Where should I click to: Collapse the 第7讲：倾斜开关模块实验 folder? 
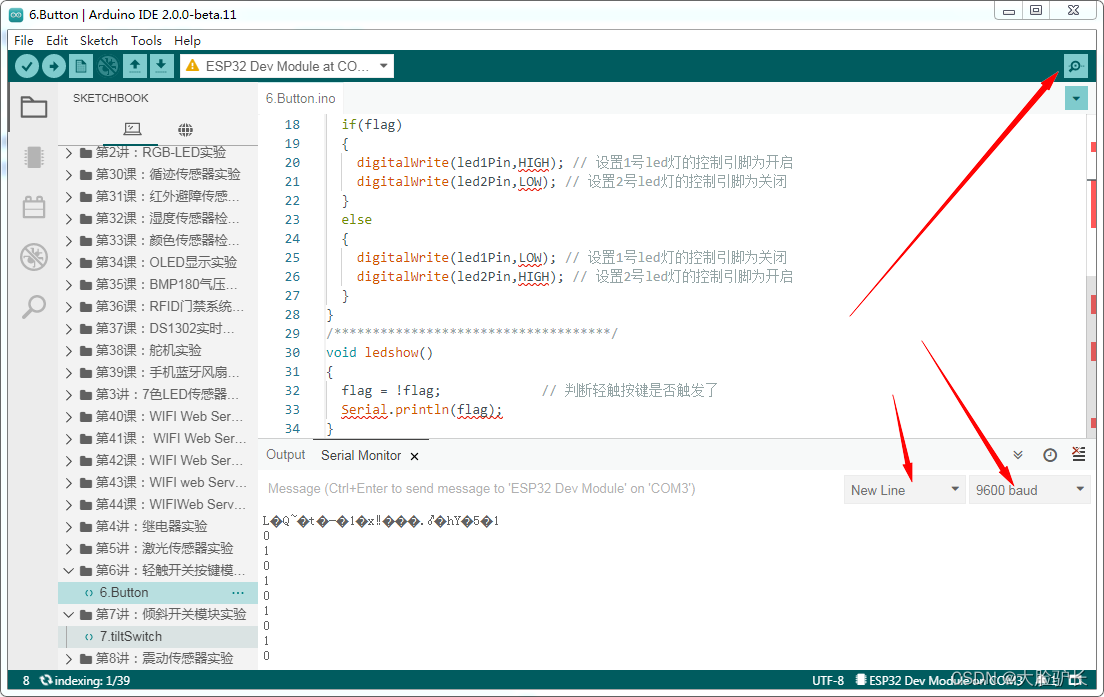[68, 615]
